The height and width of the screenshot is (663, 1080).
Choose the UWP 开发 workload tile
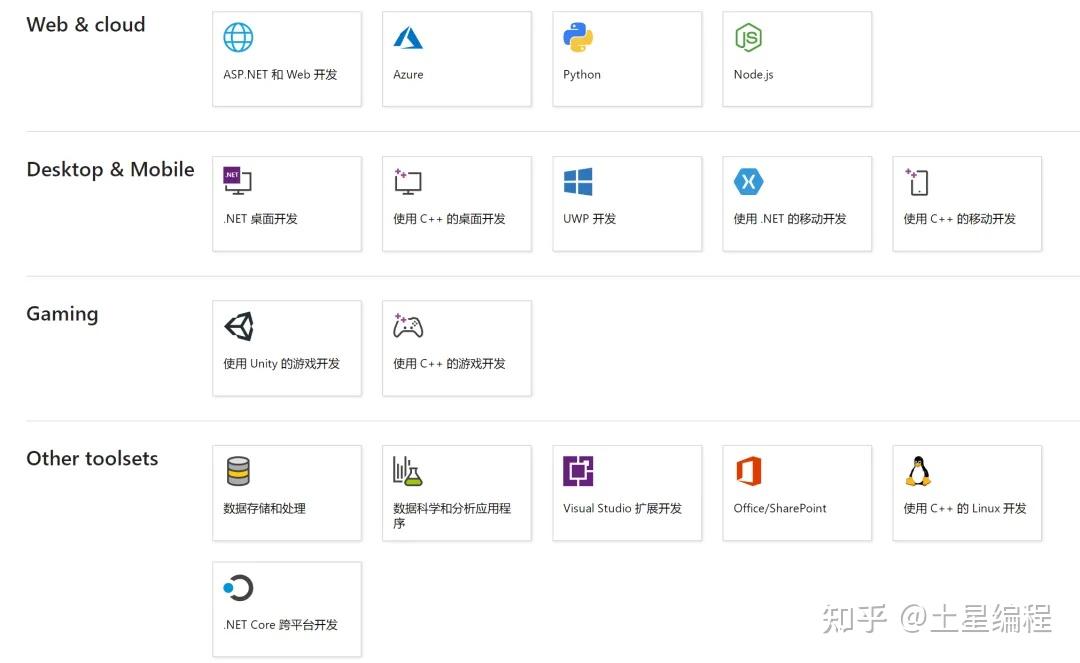coord(627,203)
